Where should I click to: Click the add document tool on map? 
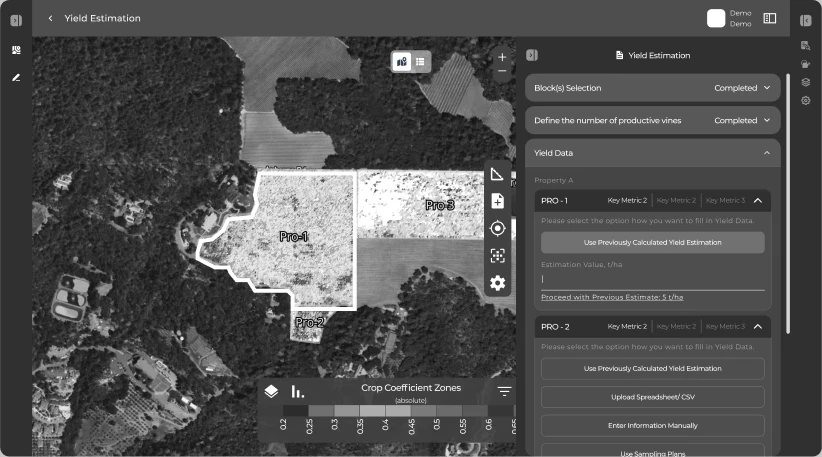click(497, 201)
